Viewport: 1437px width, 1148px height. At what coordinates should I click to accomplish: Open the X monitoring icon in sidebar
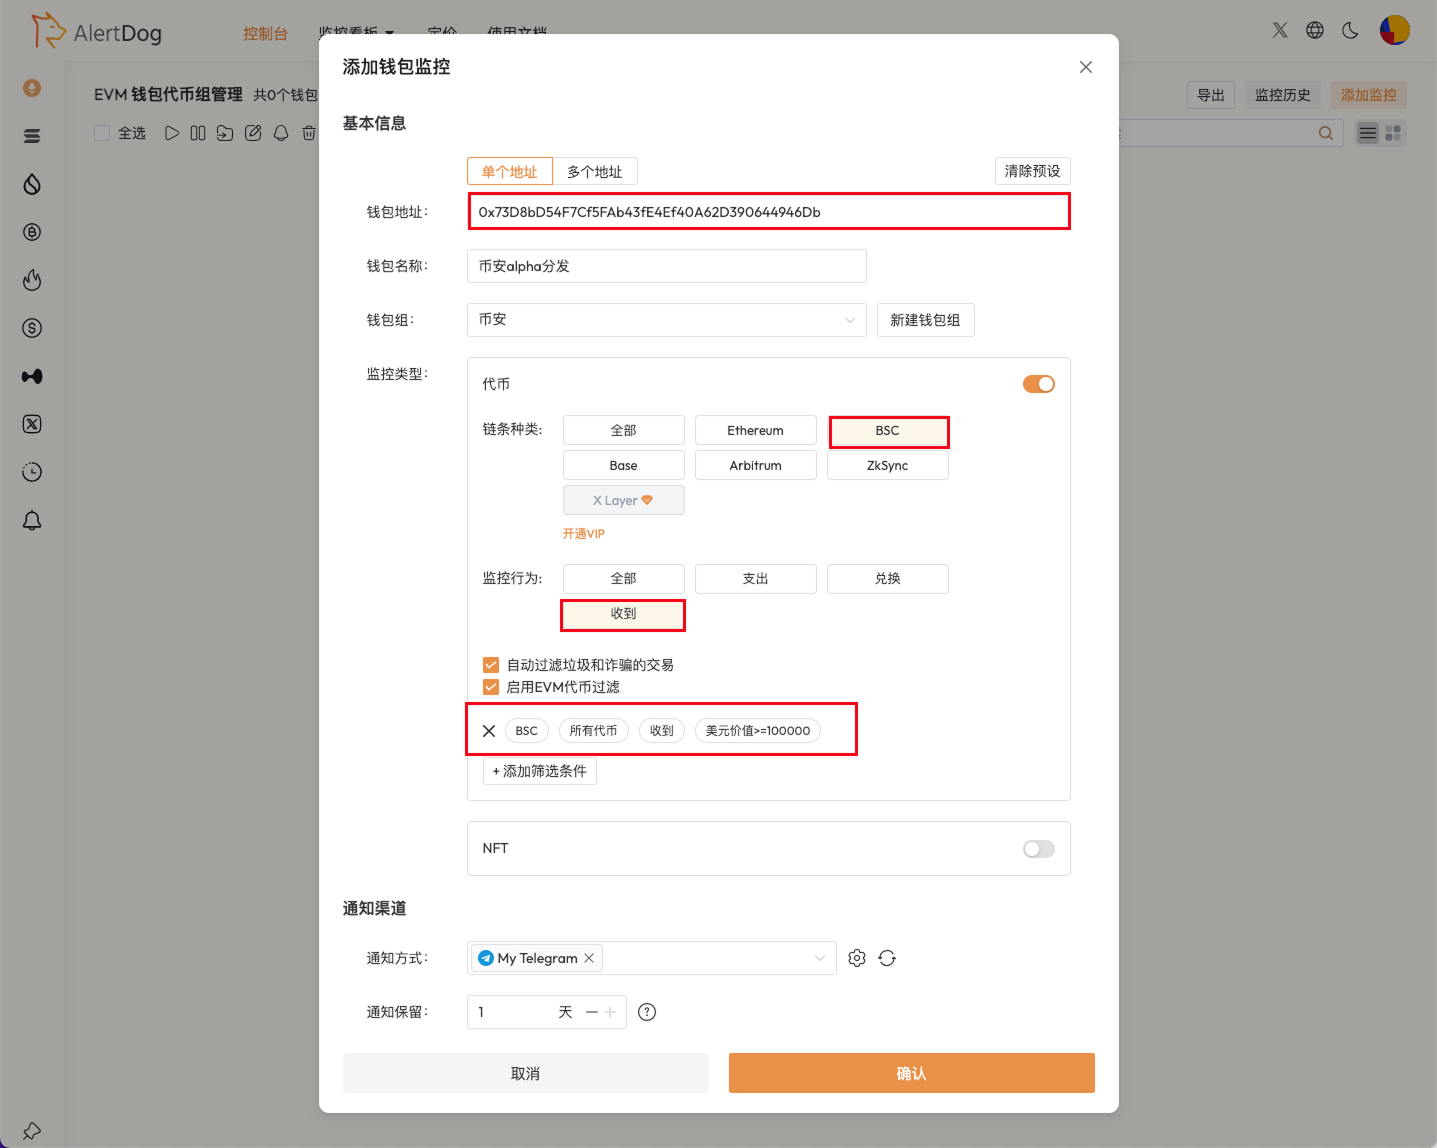tap(32, 424)
